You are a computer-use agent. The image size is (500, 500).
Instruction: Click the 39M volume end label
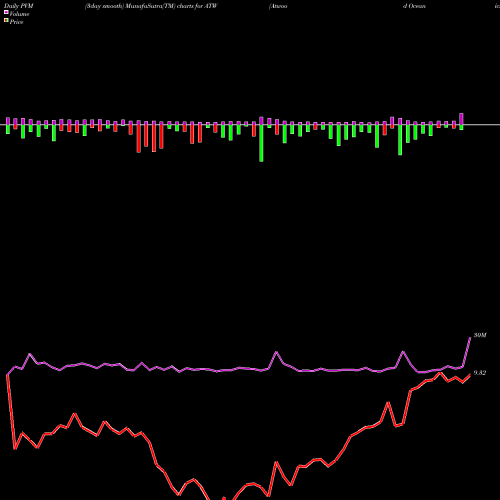pos(480,335)
